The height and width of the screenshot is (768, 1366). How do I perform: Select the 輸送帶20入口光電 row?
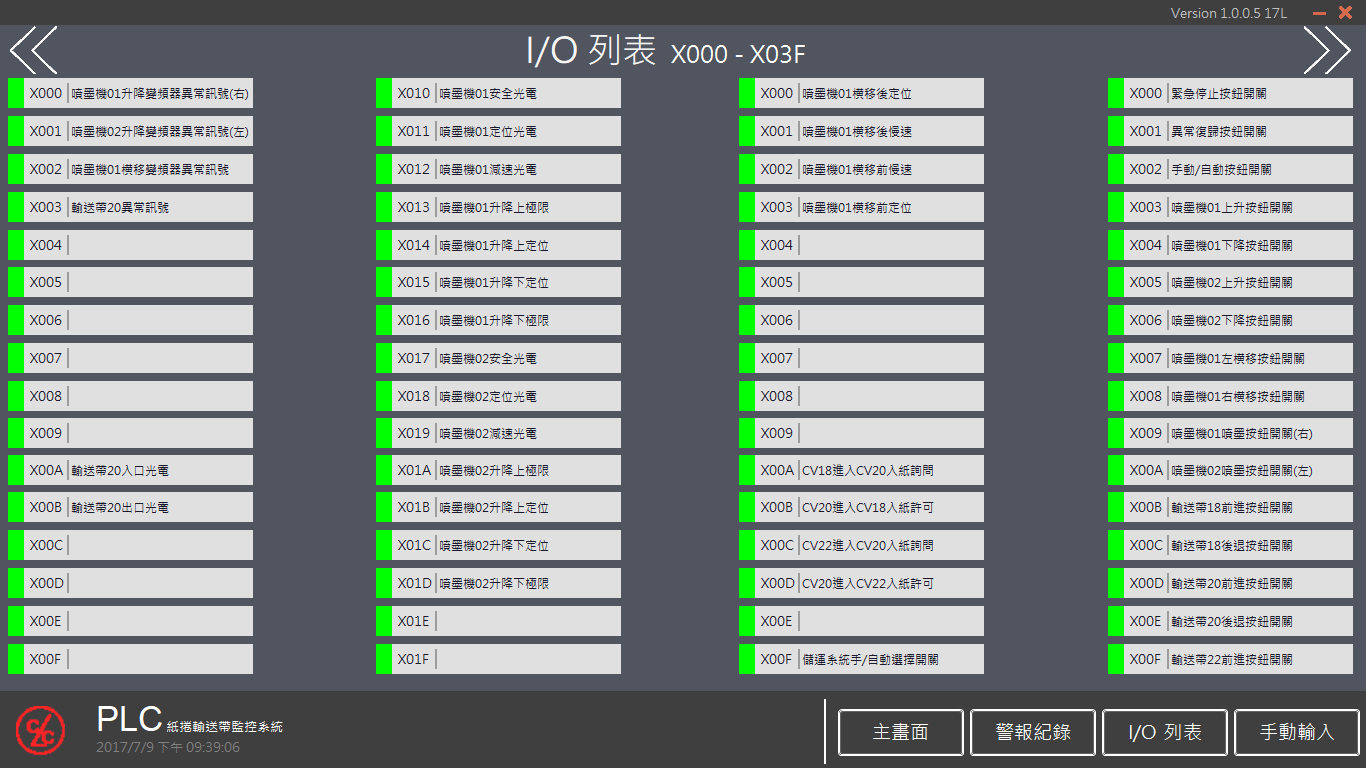click(137, 470)
